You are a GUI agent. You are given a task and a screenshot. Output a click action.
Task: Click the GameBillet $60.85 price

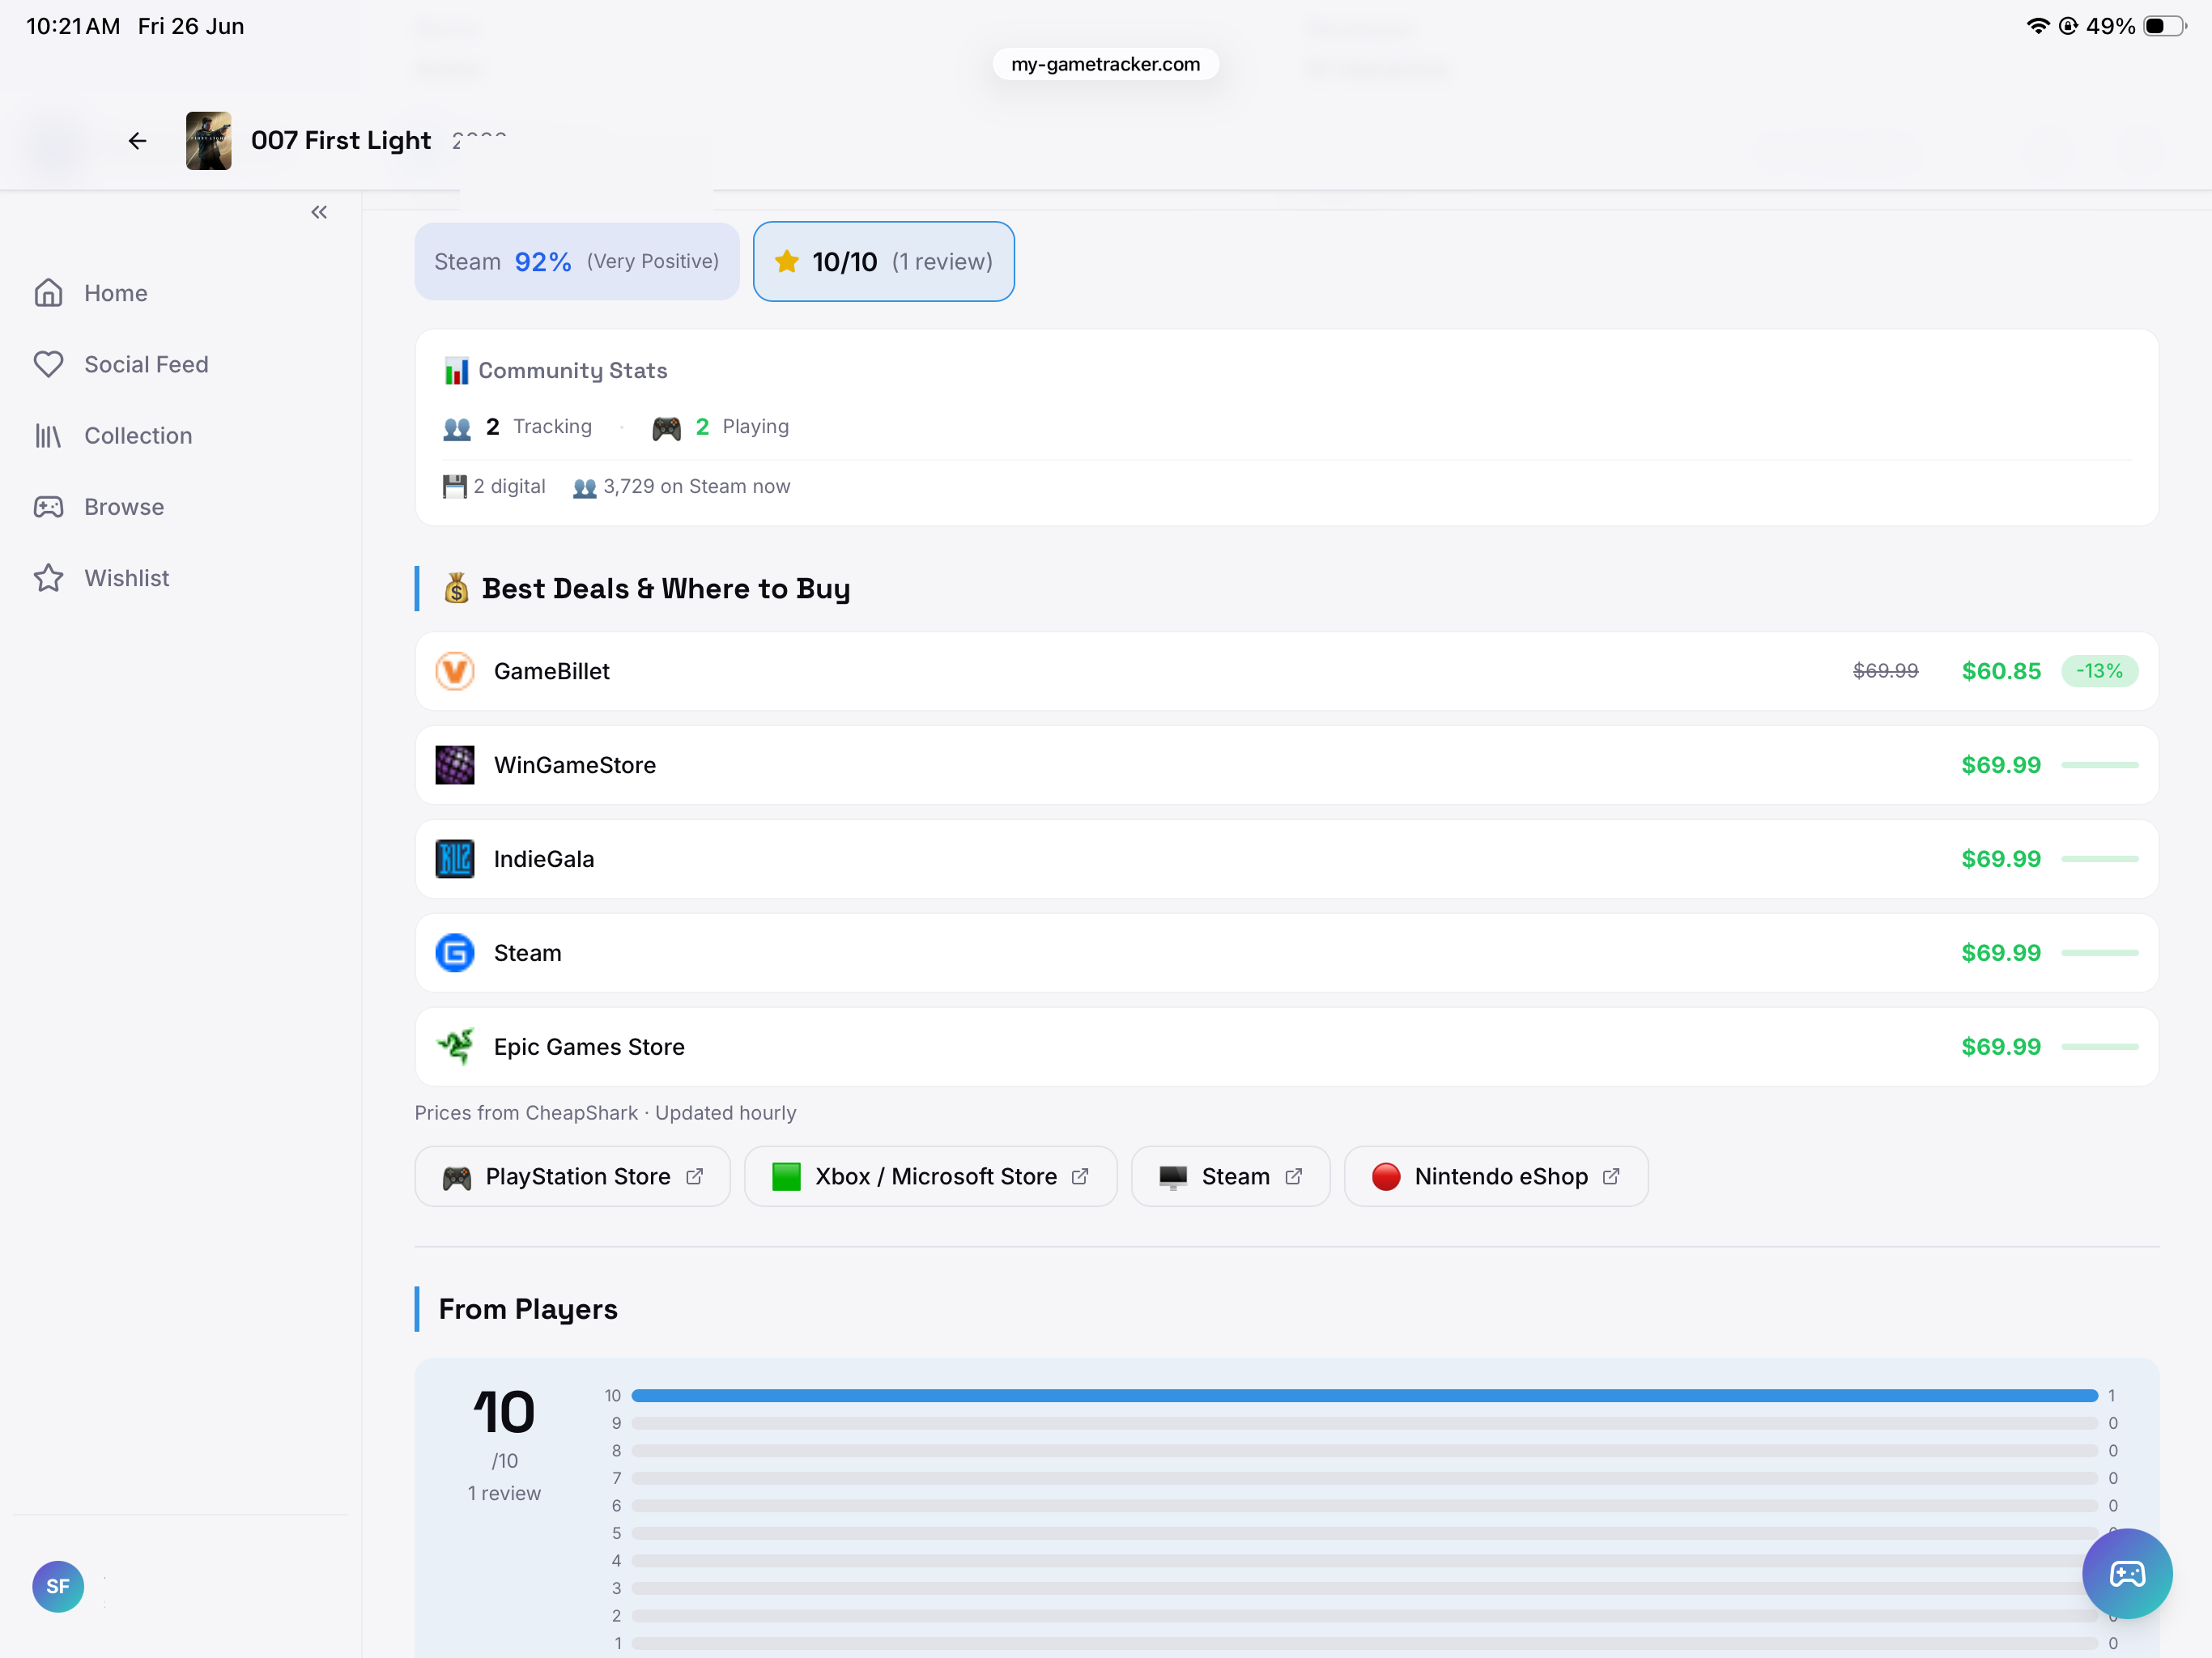2000,671
